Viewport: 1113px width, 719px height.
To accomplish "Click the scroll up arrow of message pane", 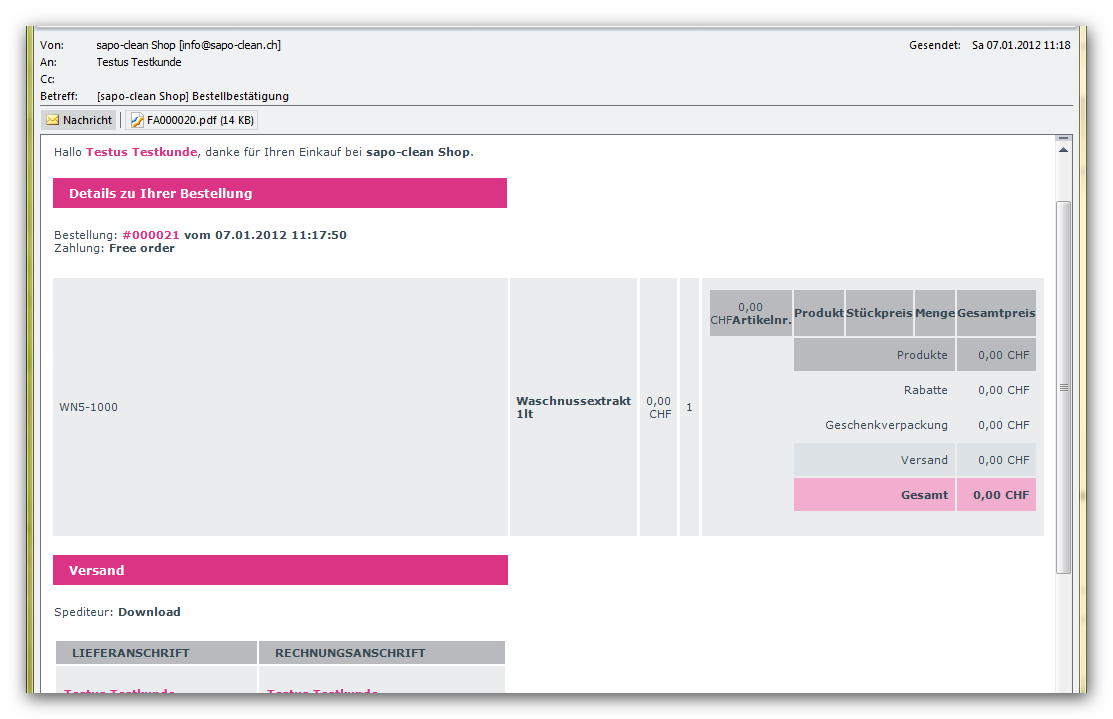I will click(1063, 150).
